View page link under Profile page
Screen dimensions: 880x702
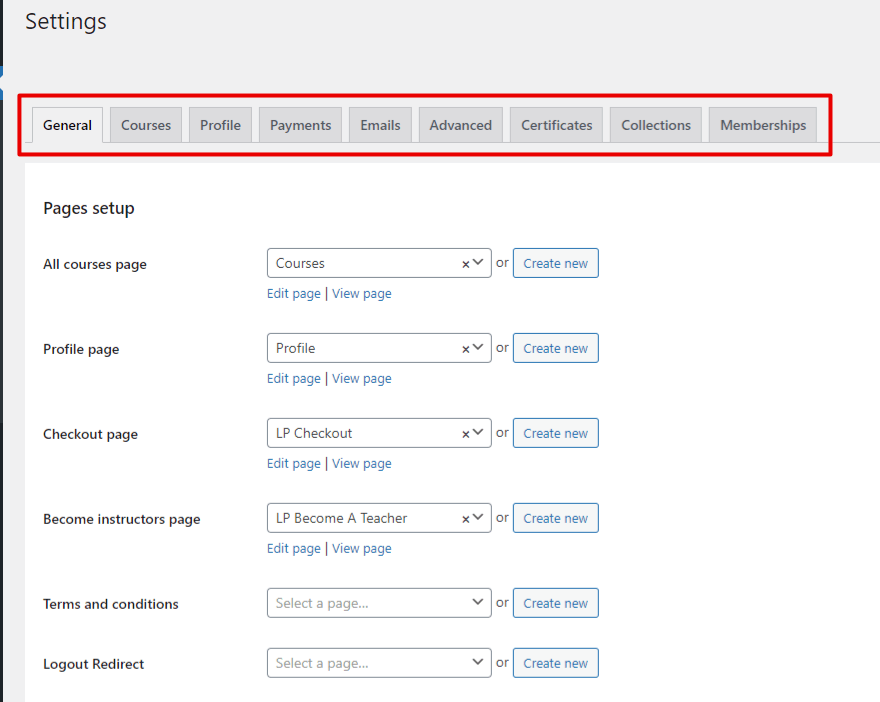point(362,379)
